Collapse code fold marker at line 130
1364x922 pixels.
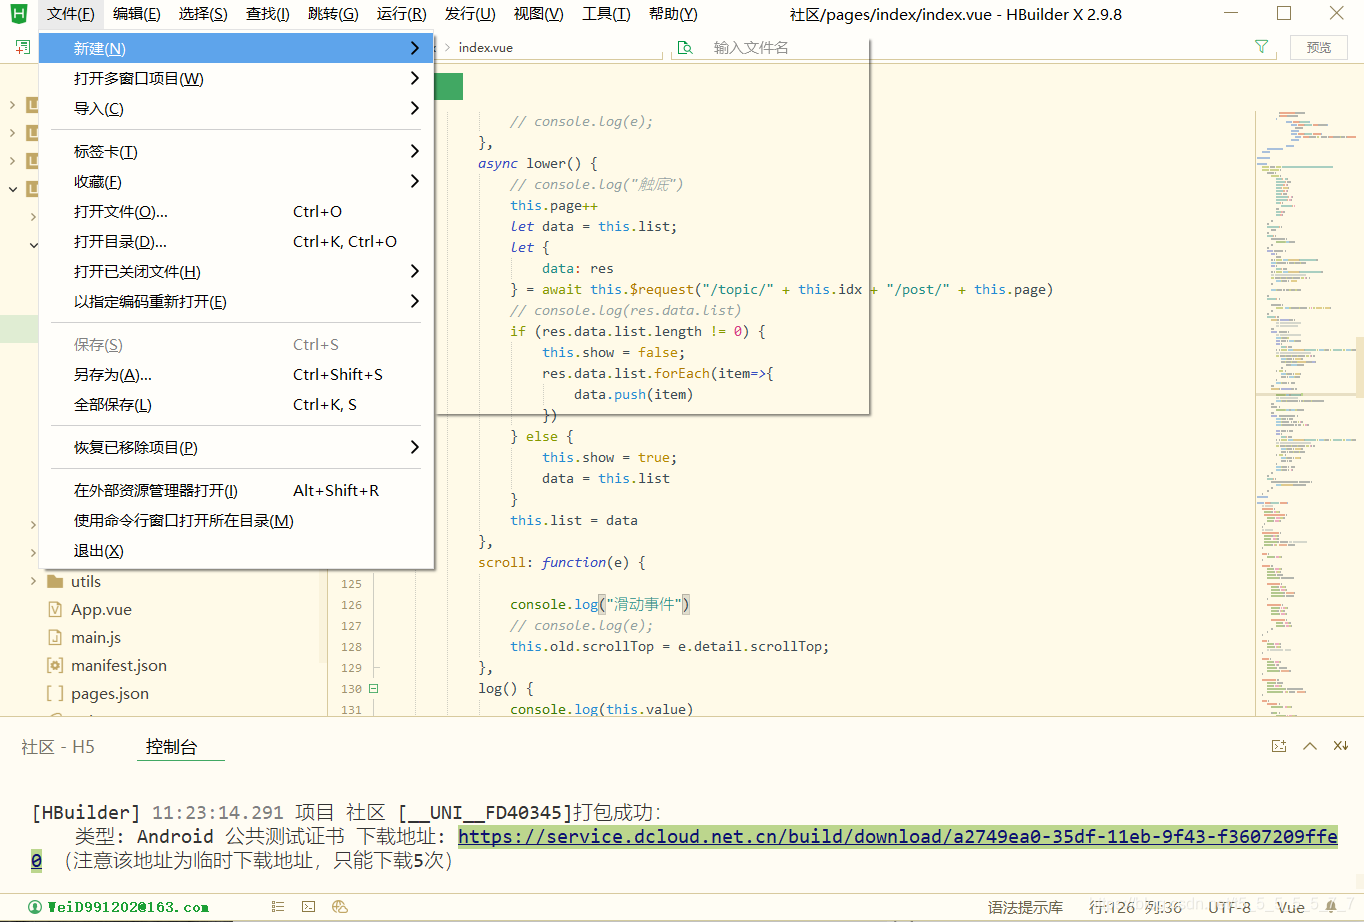[373, 688]
